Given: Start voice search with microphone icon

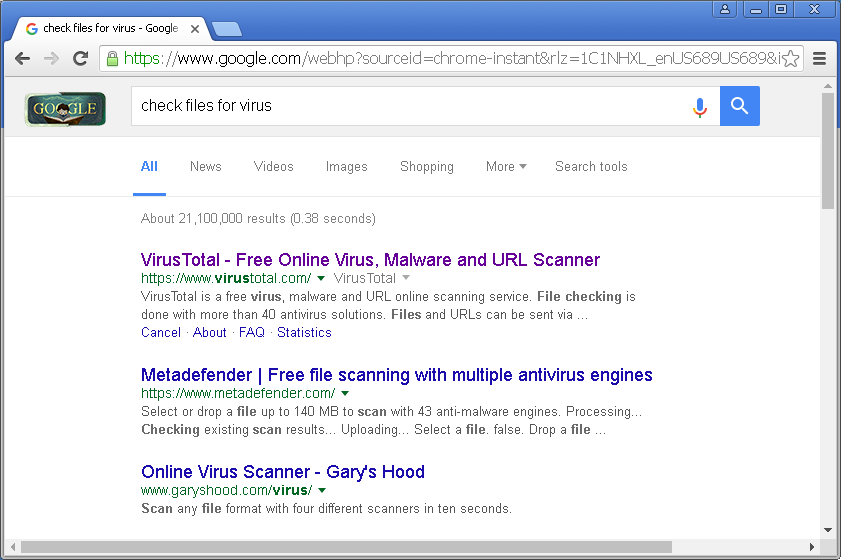Looking at the screenshot, I should pyautogui.click(x=699, y=107).
